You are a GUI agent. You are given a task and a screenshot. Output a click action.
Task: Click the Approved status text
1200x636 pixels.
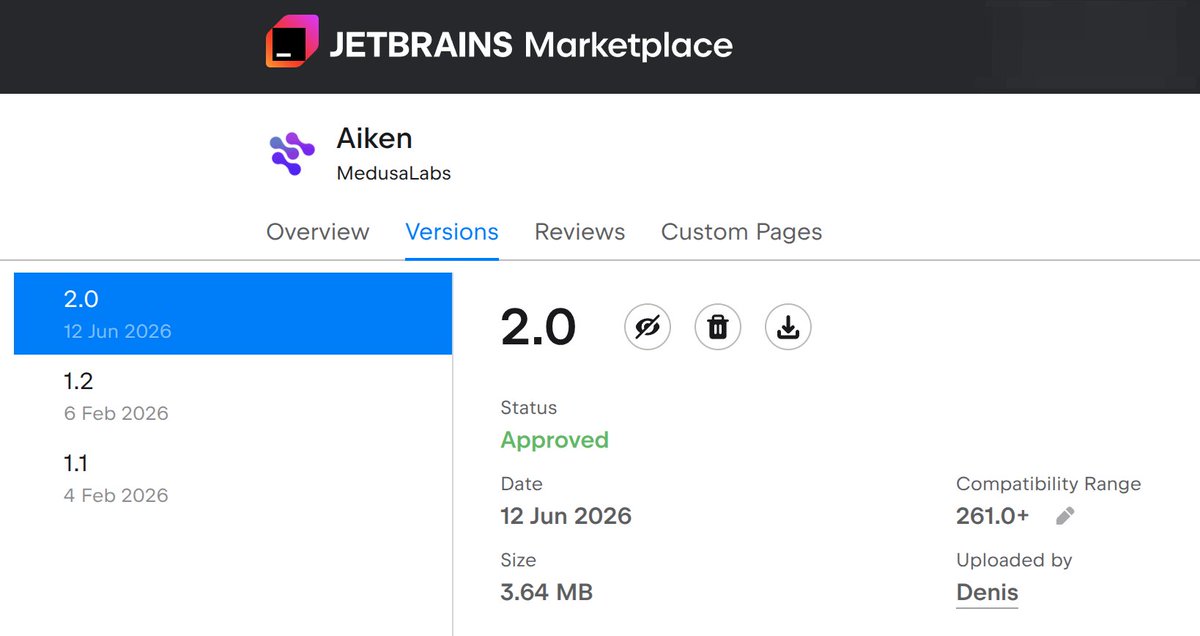[x=555, y=440]
